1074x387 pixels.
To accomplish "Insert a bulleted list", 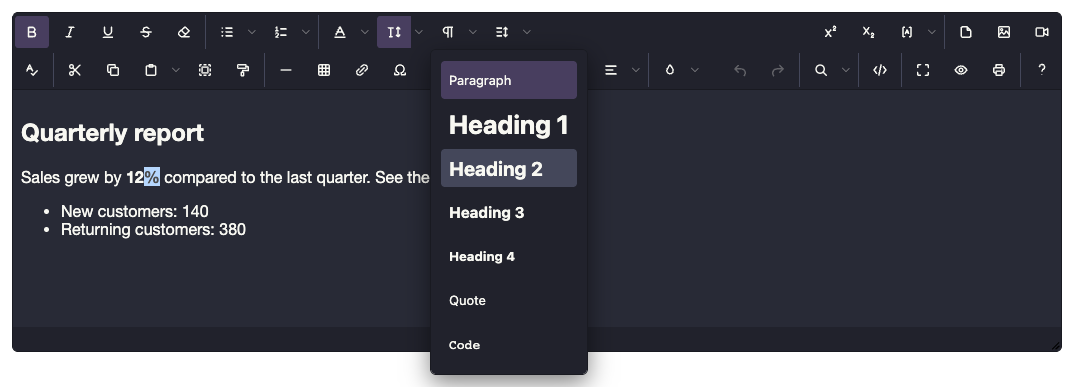I will (x=227, y=32).
